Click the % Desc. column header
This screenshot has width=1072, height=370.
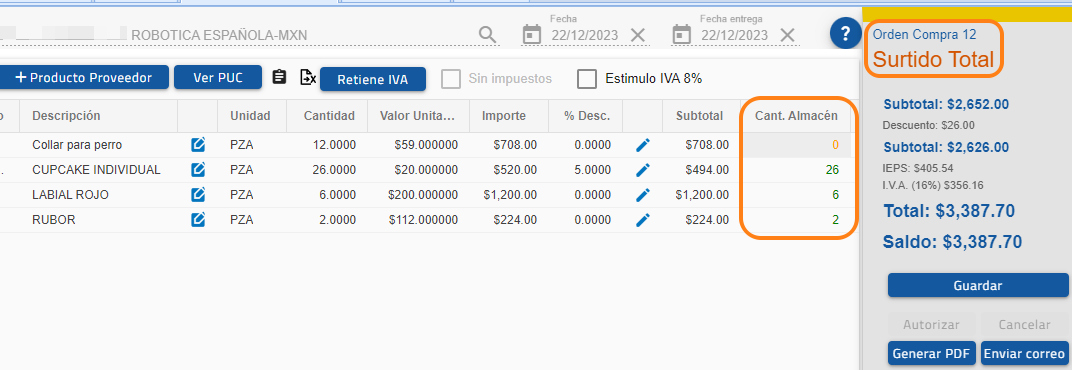587,116
